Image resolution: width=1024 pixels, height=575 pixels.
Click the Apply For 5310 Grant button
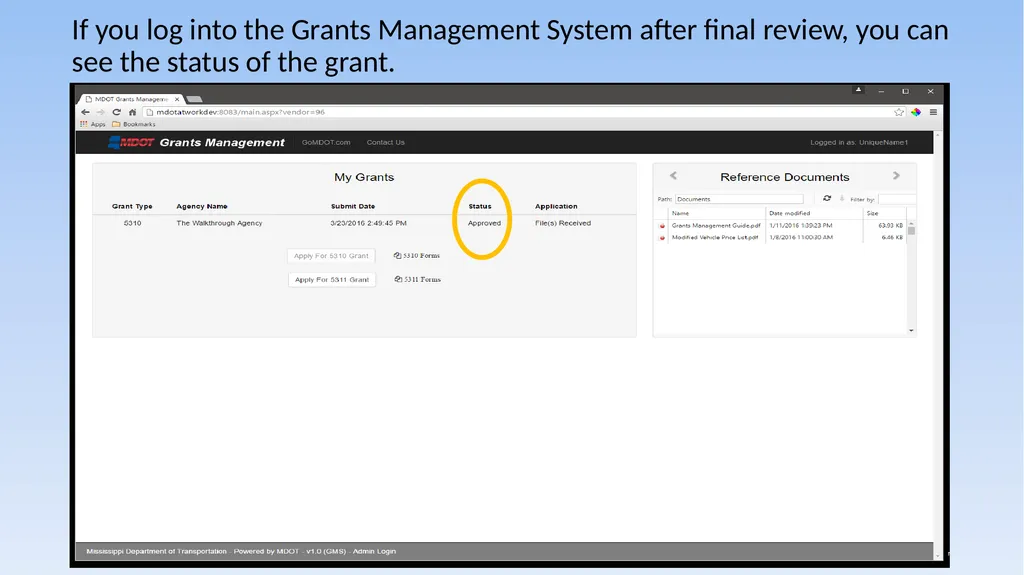[331, 256]
